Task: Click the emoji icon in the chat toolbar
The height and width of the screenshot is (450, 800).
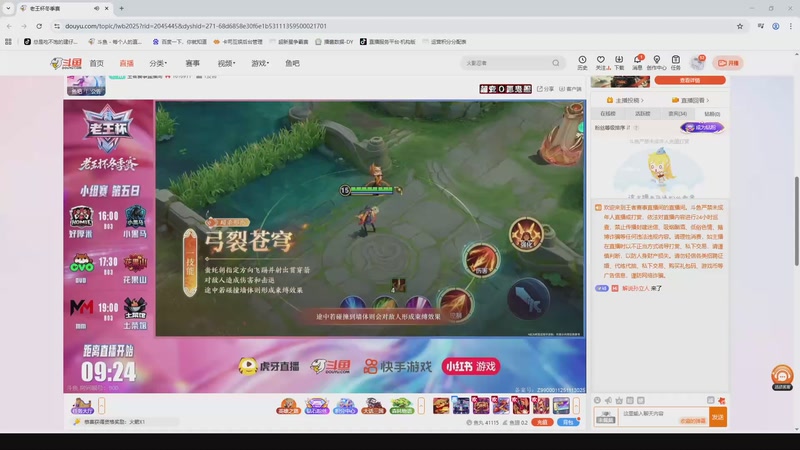Action: pyautogui.click(x=597, y=401)
